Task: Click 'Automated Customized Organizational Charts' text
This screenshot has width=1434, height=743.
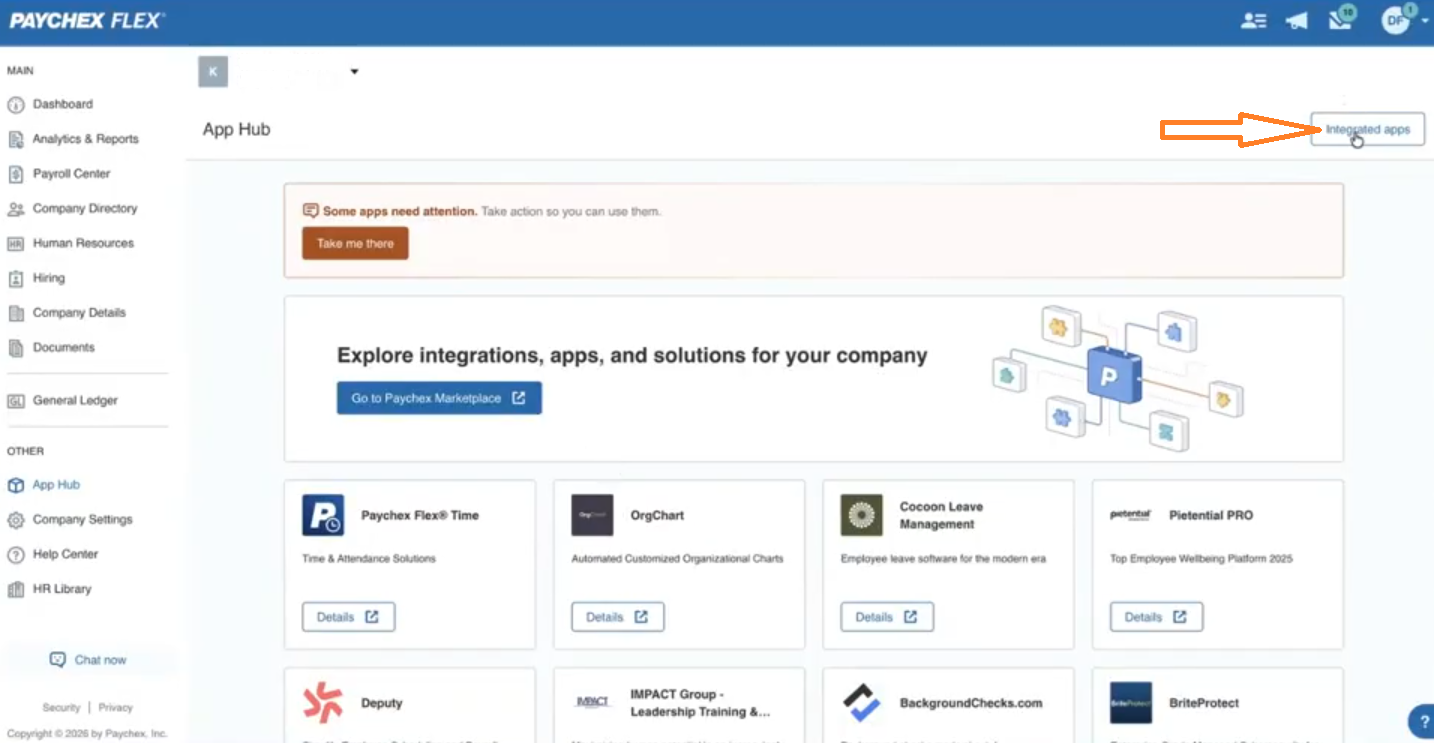Action: (677, 559)
